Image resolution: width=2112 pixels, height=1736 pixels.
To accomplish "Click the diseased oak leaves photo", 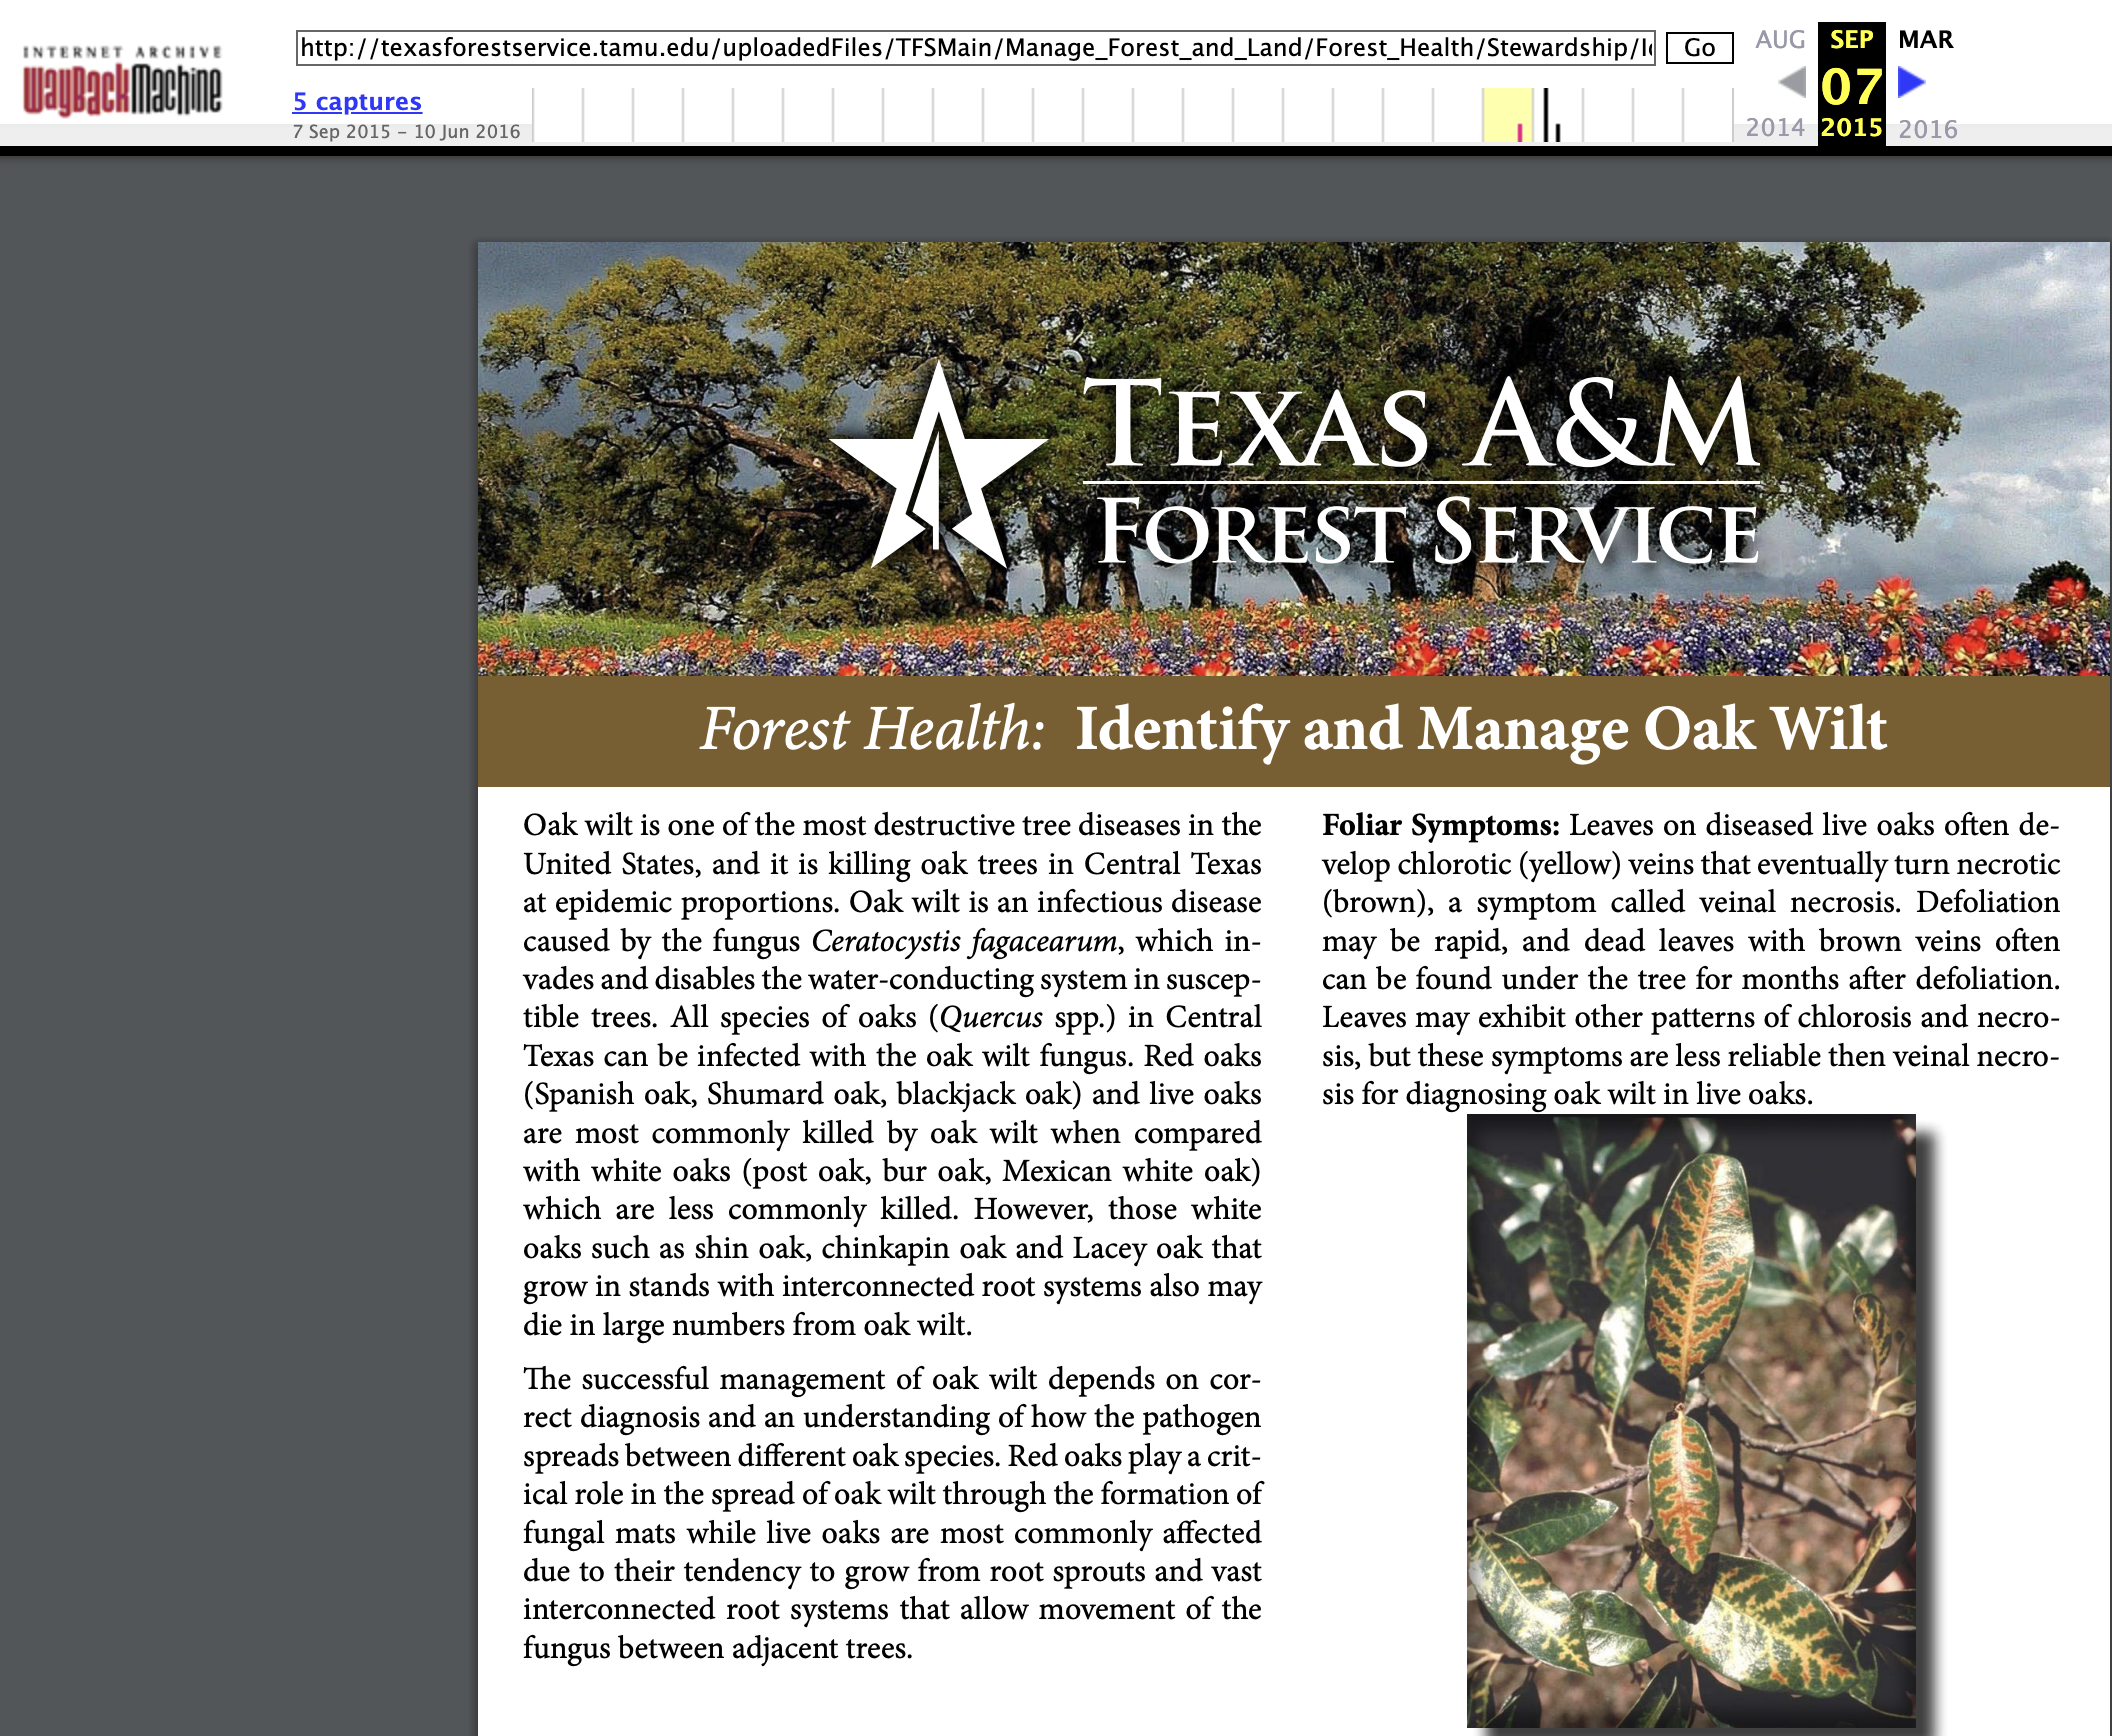I will 1691,1421.
